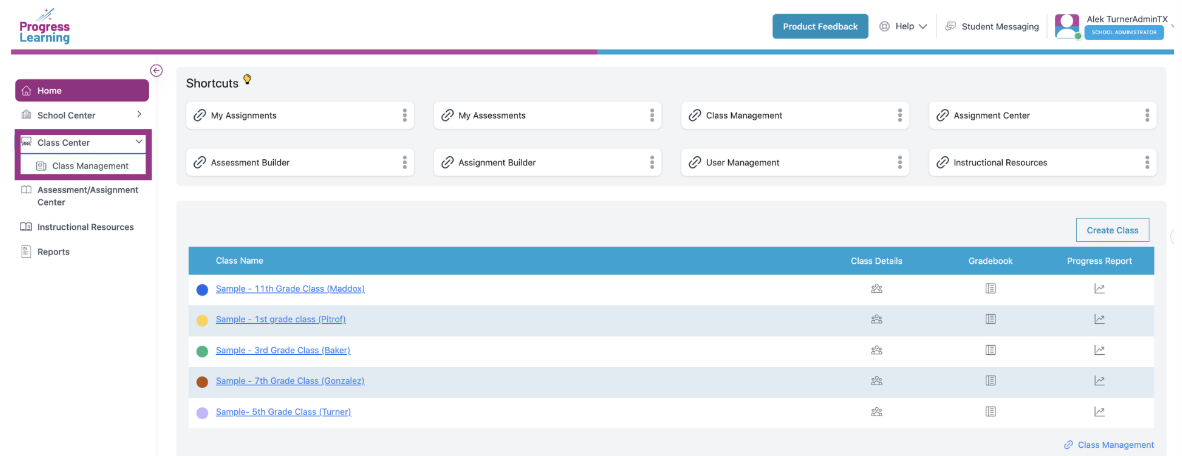This screenshot has height=456, width=1182.
Task: Click the Progress Learning logo
Action: (44, 27)
